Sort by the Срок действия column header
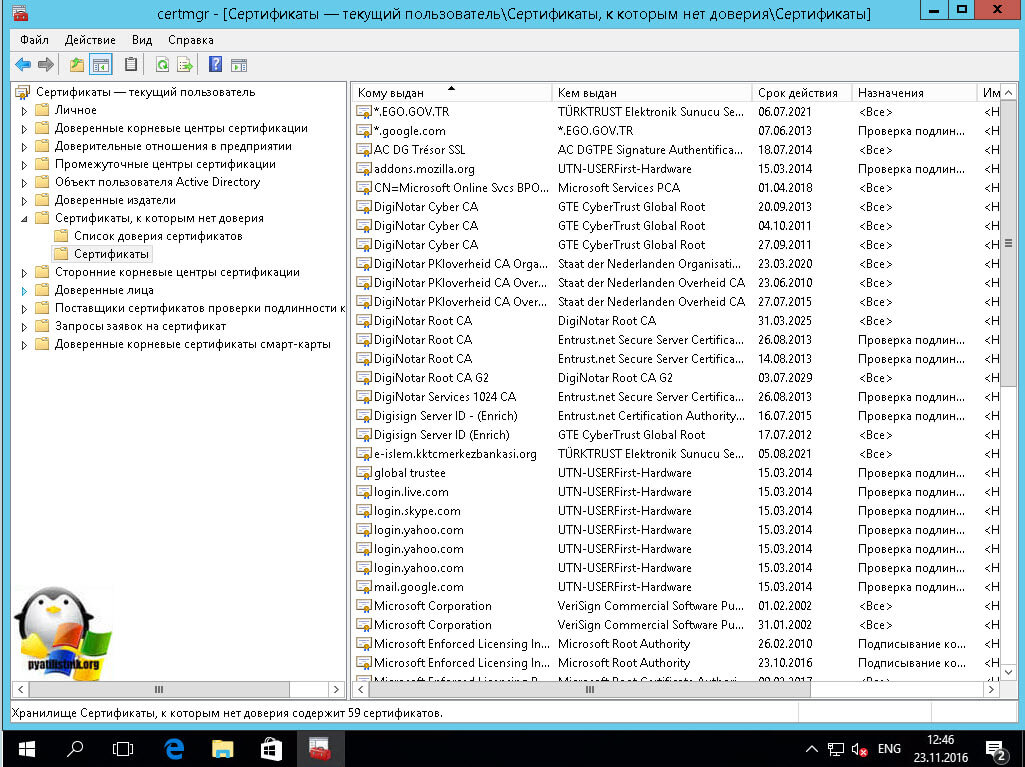This screenshot has width=1025, height=767. pos(797,93)
